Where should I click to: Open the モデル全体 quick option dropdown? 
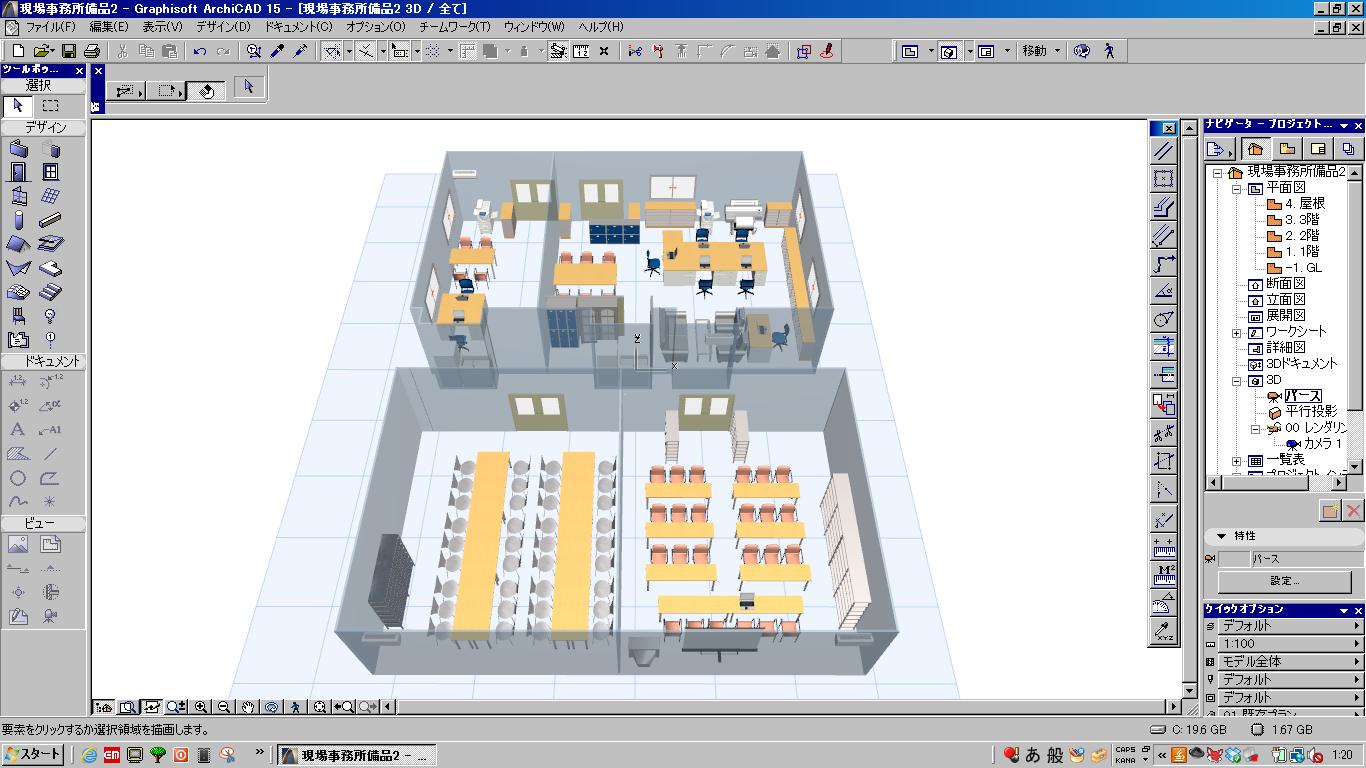pos(1284,662)
